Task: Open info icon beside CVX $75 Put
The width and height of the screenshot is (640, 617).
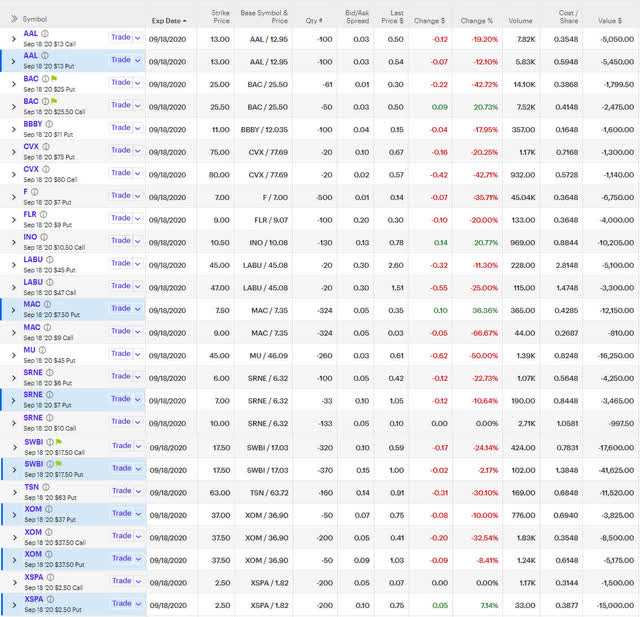Action: (x=46, y=146)
